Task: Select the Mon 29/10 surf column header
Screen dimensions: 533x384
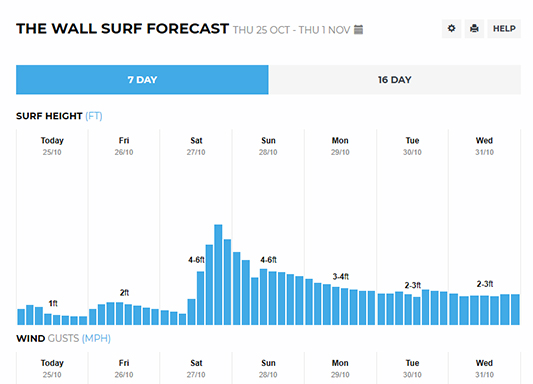Action: (x=340, y=146)
